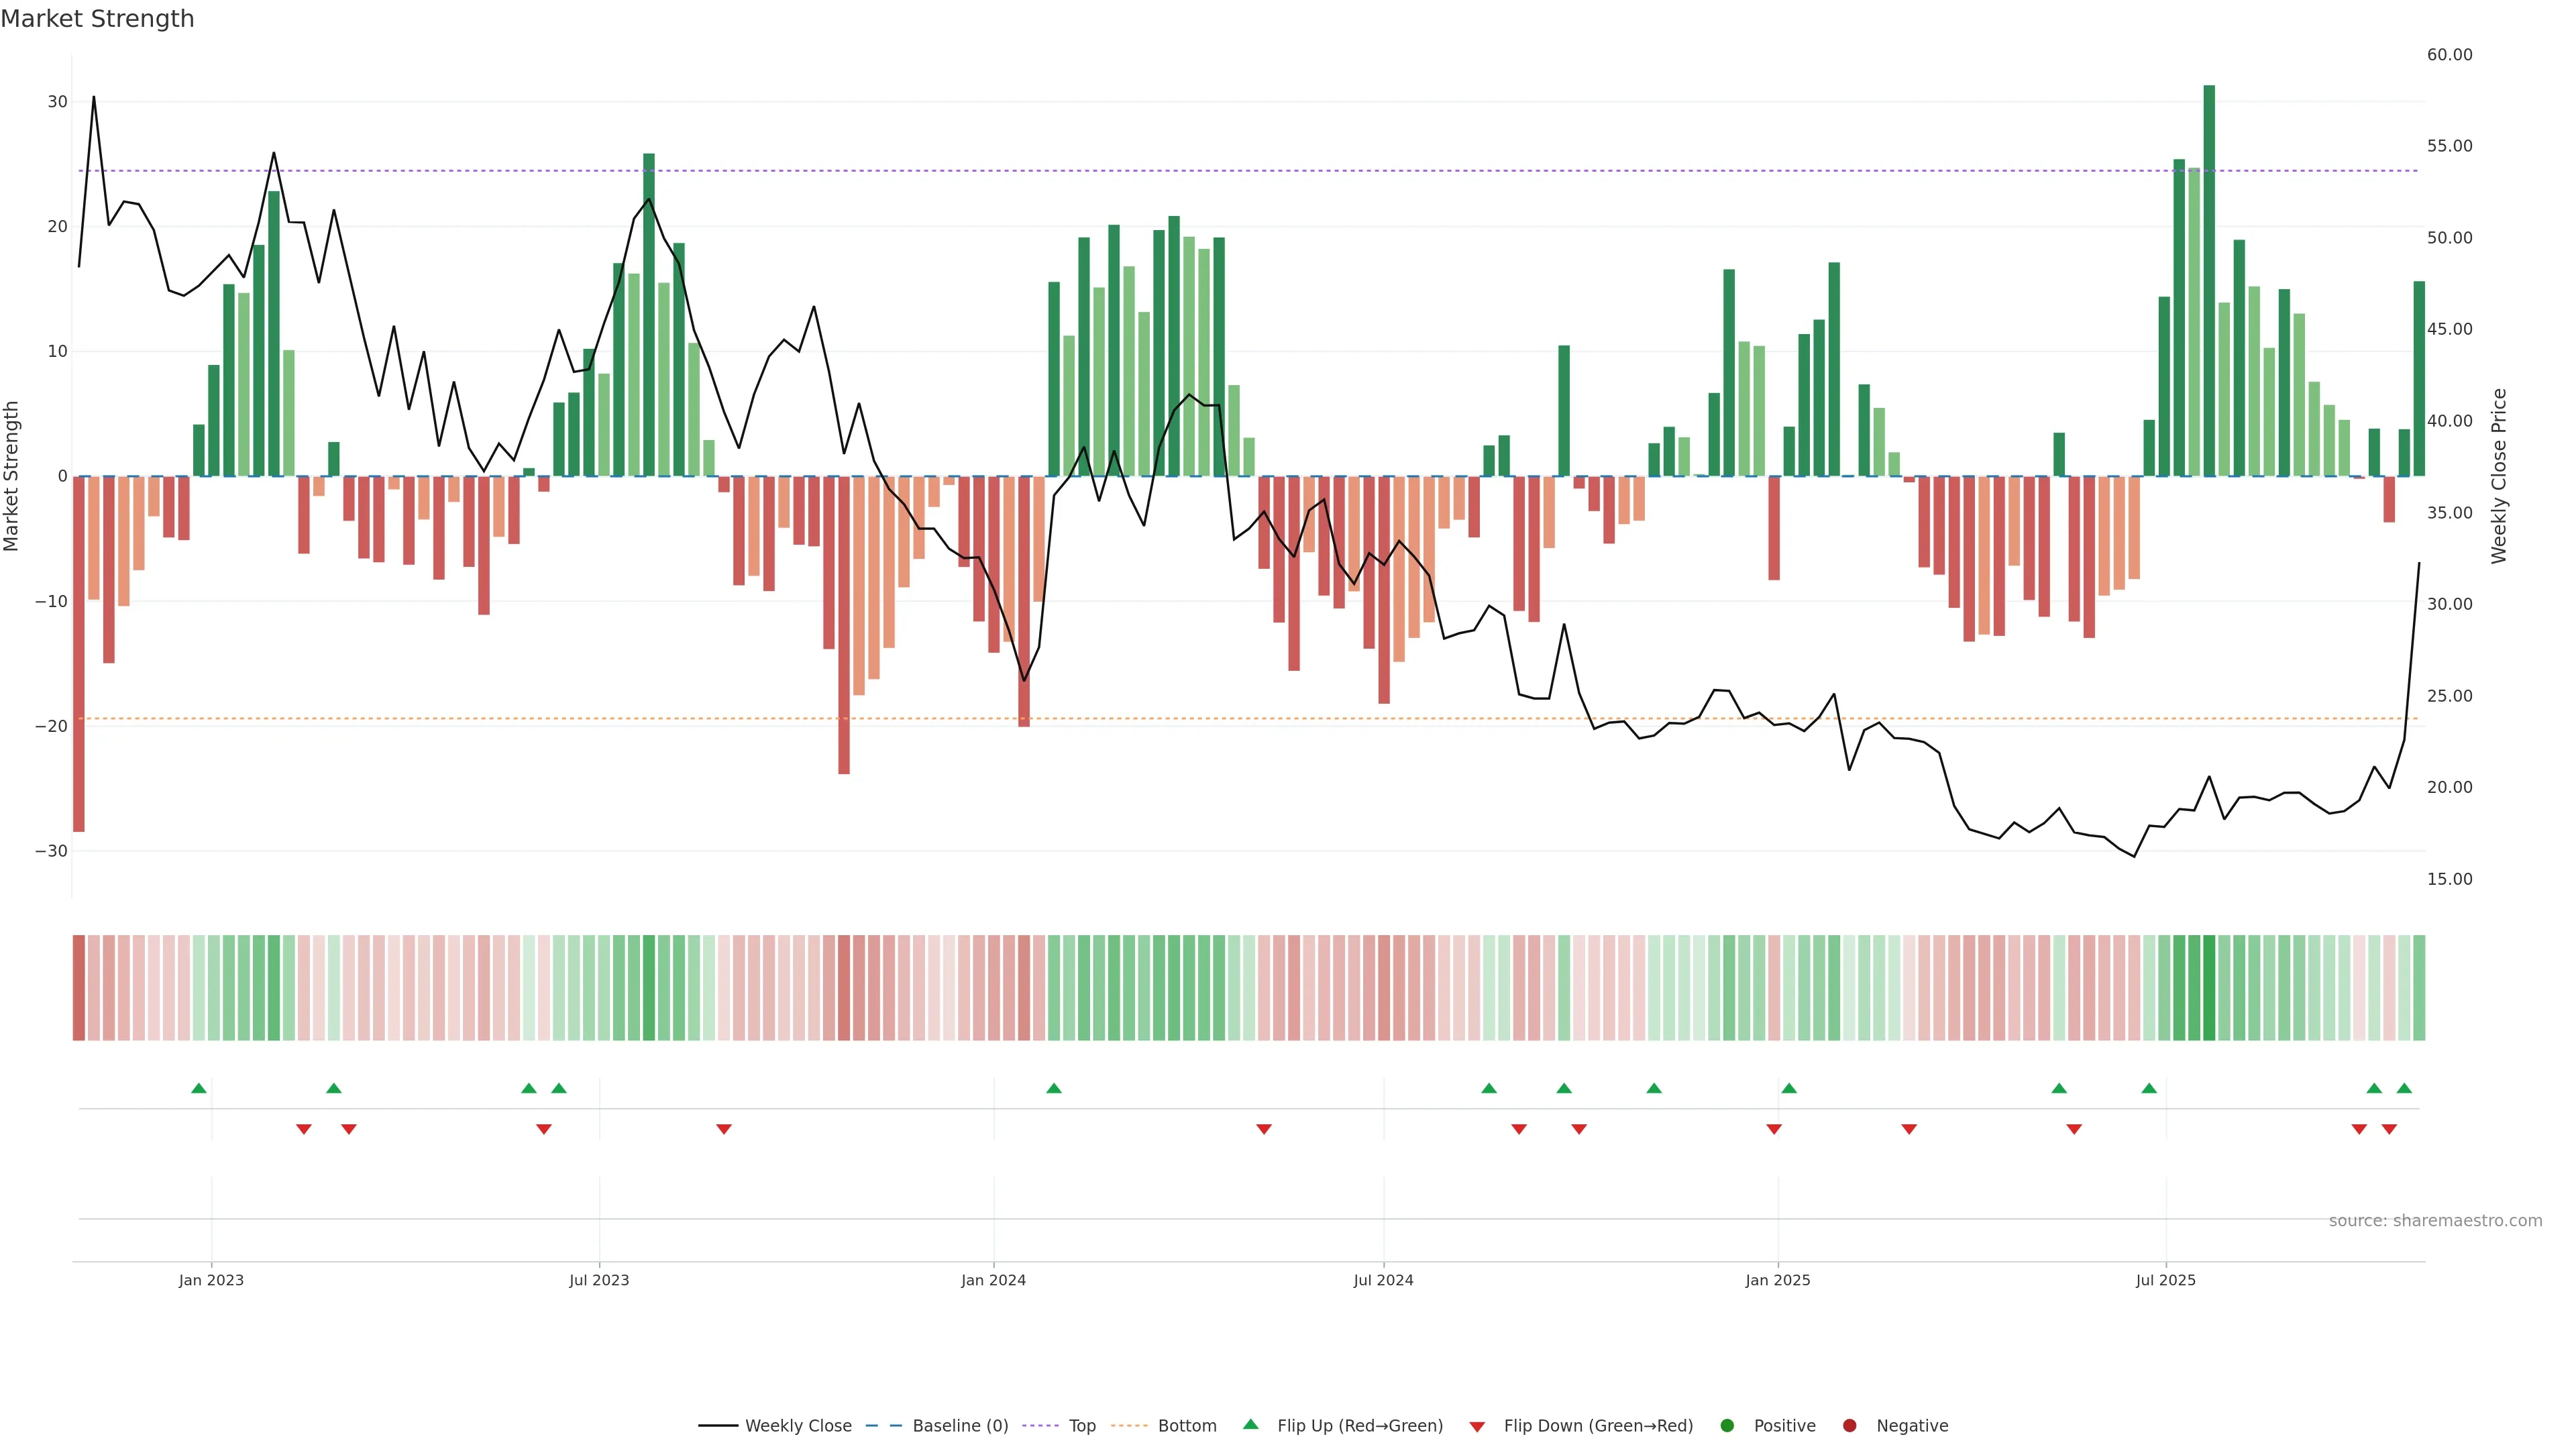Click the leftmost green flip-up triangle marker
Screen dimensions: 2576x1449
click(199, 1088)
